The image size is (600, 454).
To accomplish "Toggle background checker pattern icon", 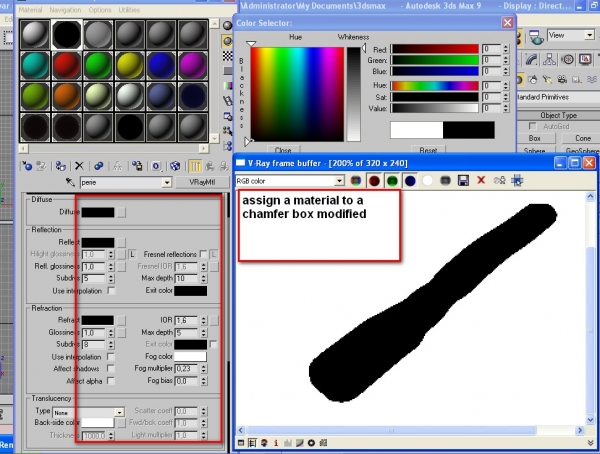I will coord(228,56).
